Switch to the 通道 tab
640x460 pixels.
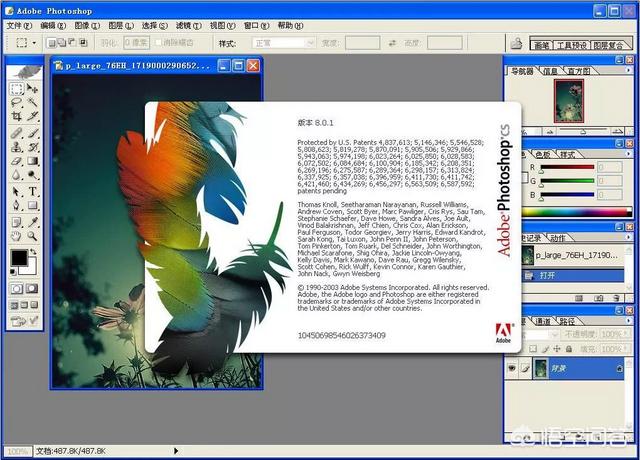543,322
